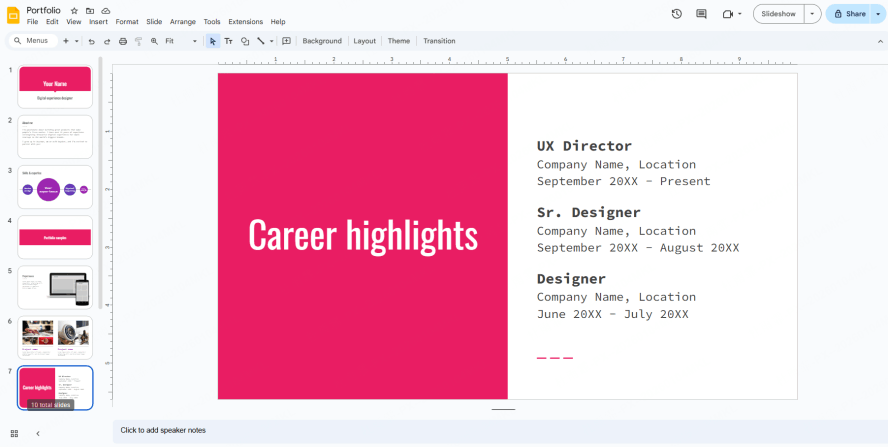The image size is (888, 447).
Task: Select the shape insert tool
Action: click(x=245, y=41)
